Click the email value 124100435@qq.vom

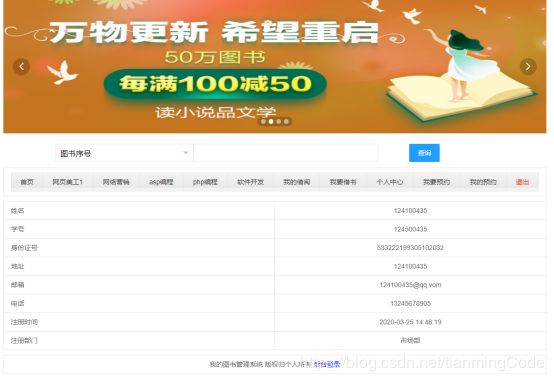pyautogui.click(x=410, y=285)
